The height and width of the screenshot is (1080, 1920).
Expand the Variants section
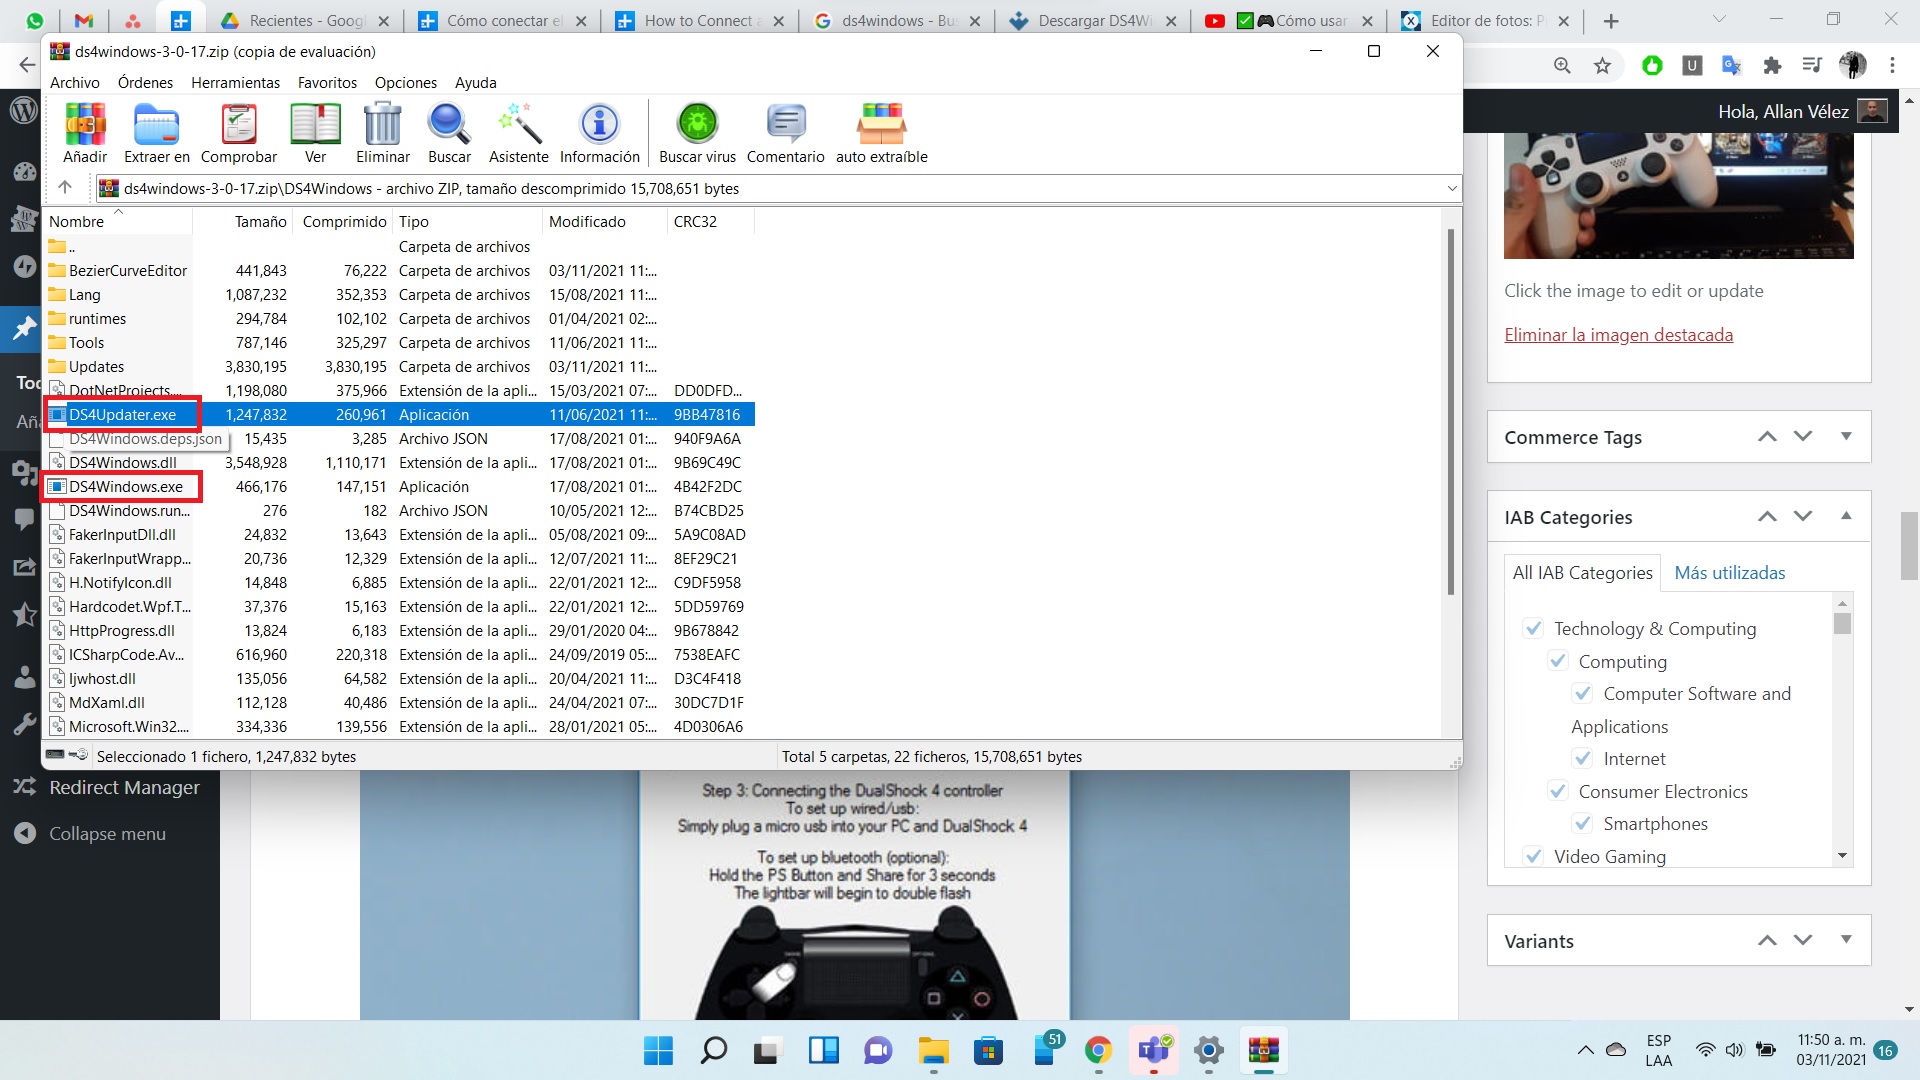pyautogui.click(x=1844, y=940)
